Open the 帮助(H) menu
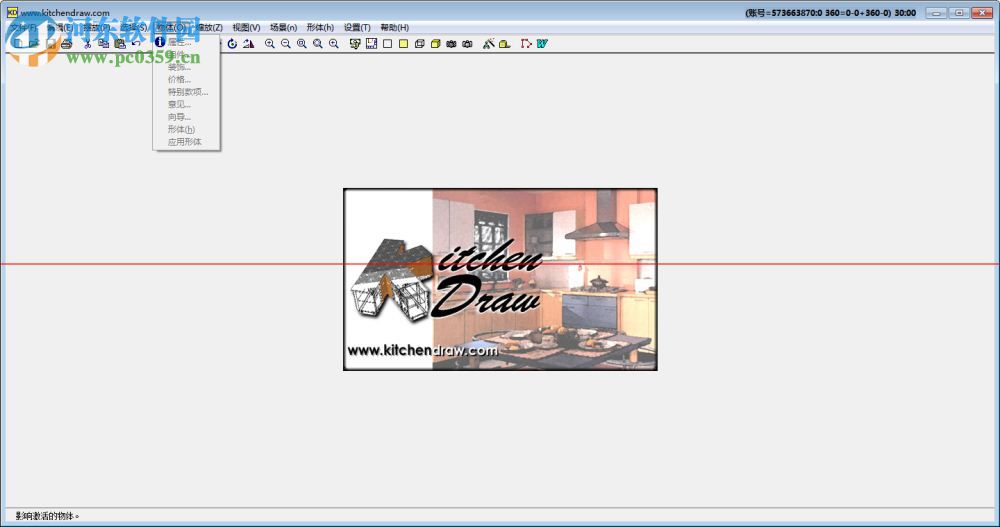The image size is (1000, 527). click(395, 27)
